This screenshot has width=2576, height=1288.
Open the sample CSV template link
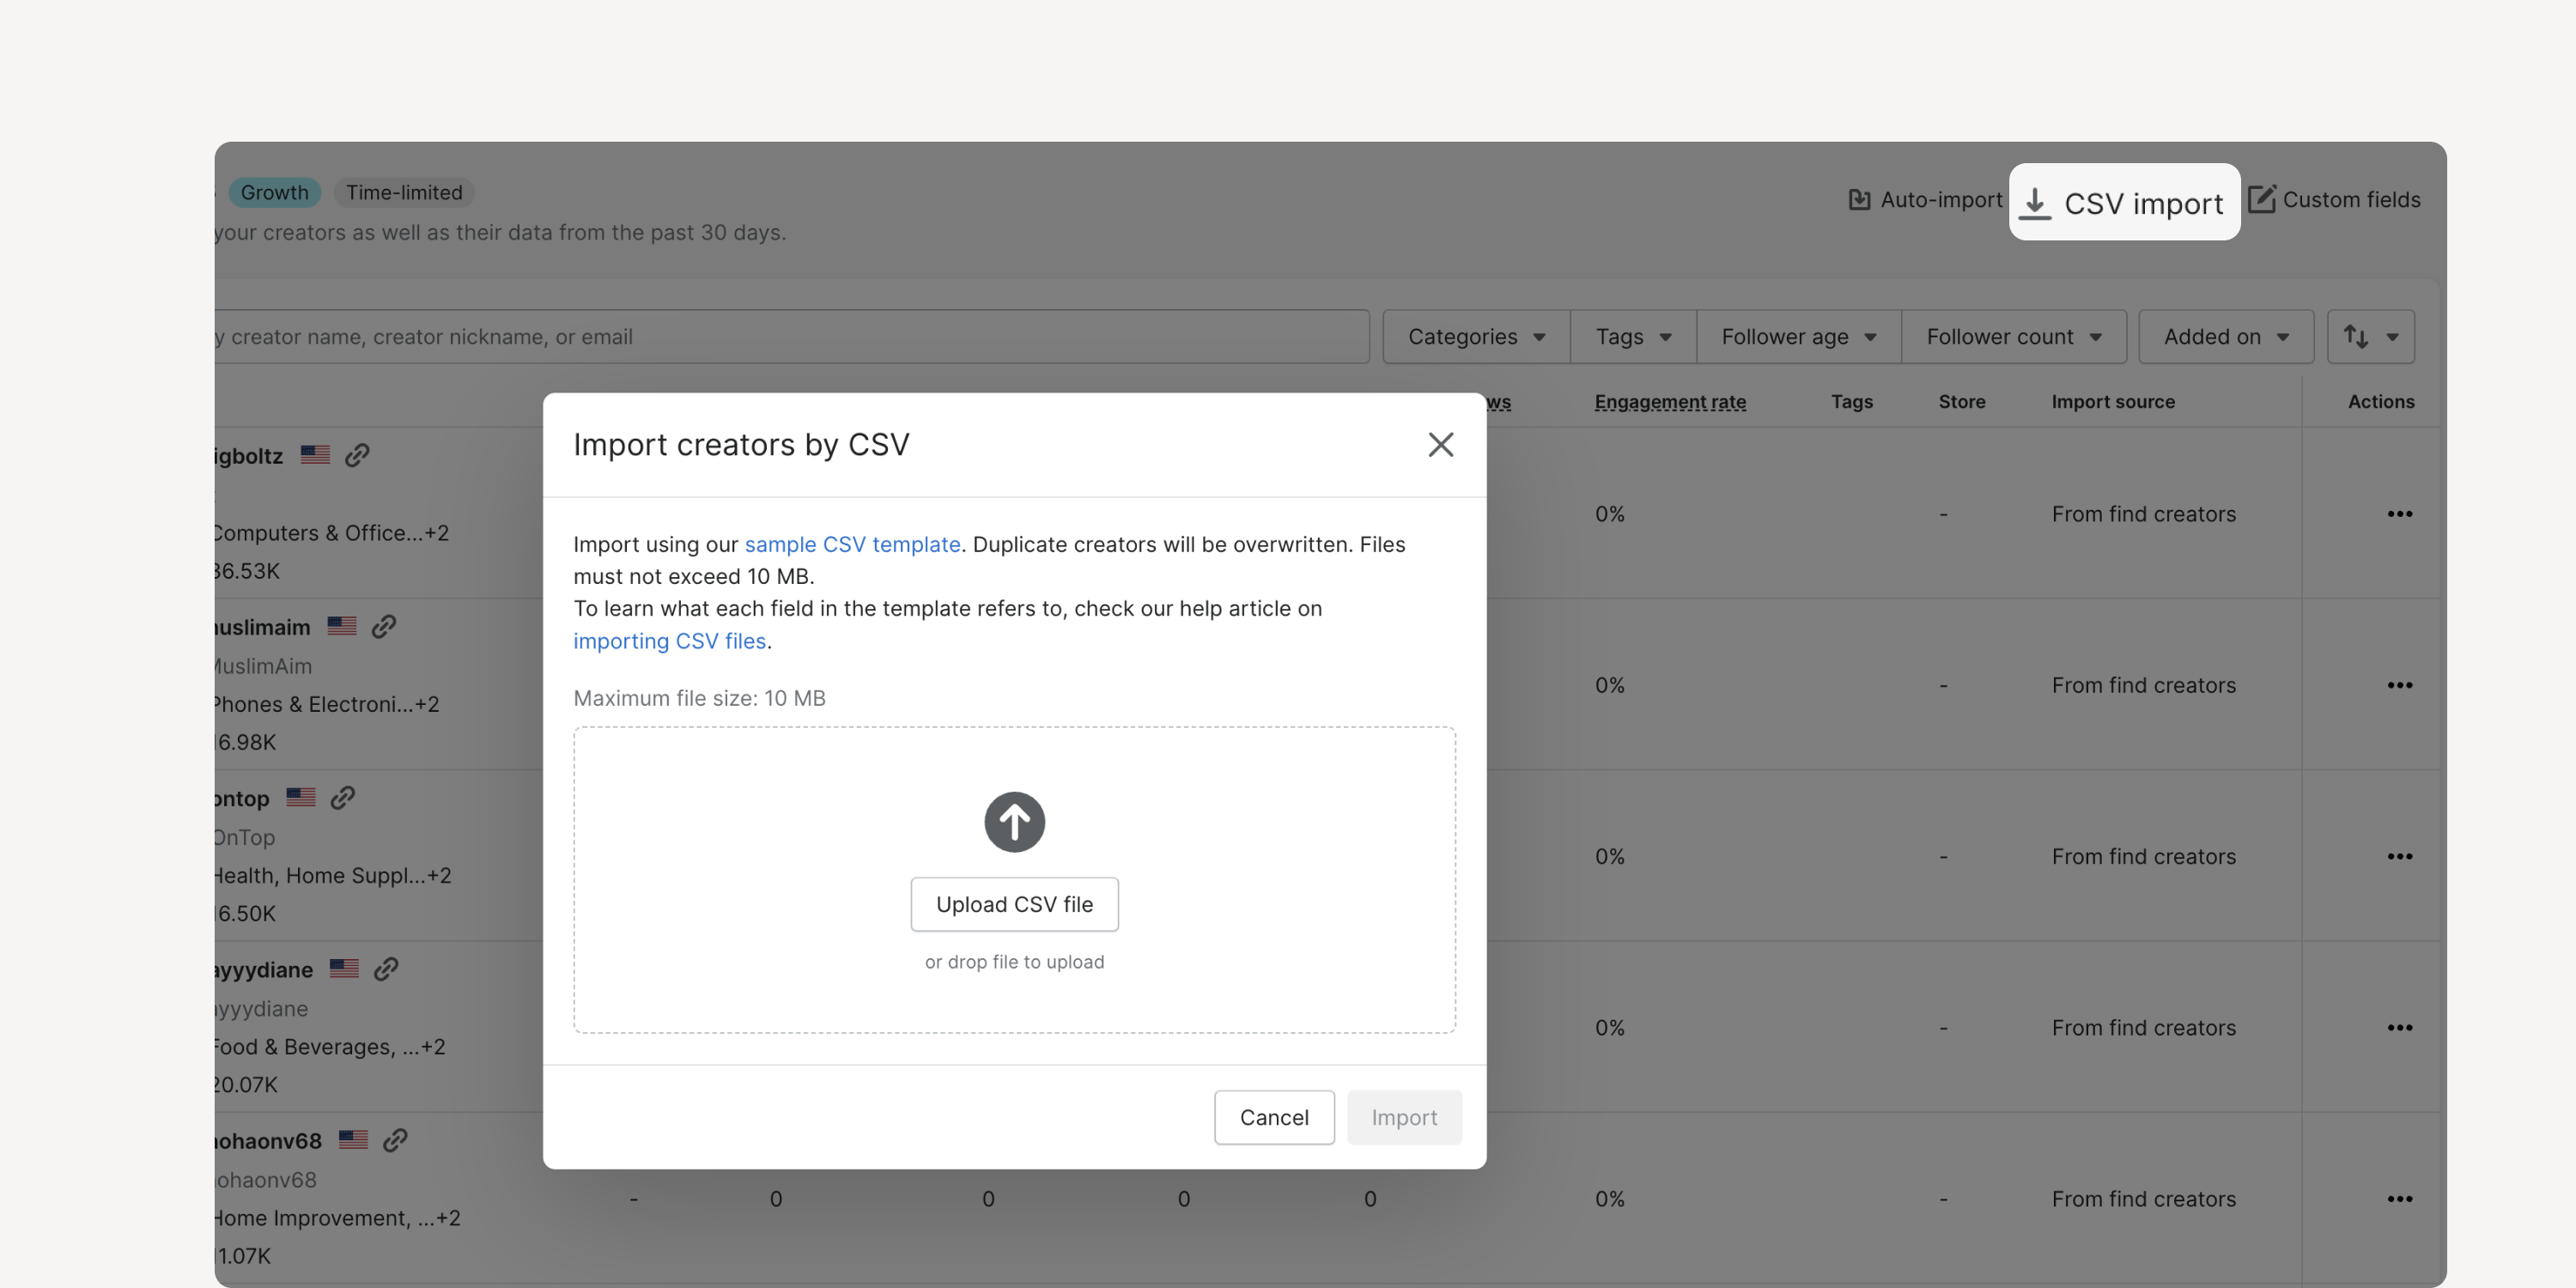point(852,544)
